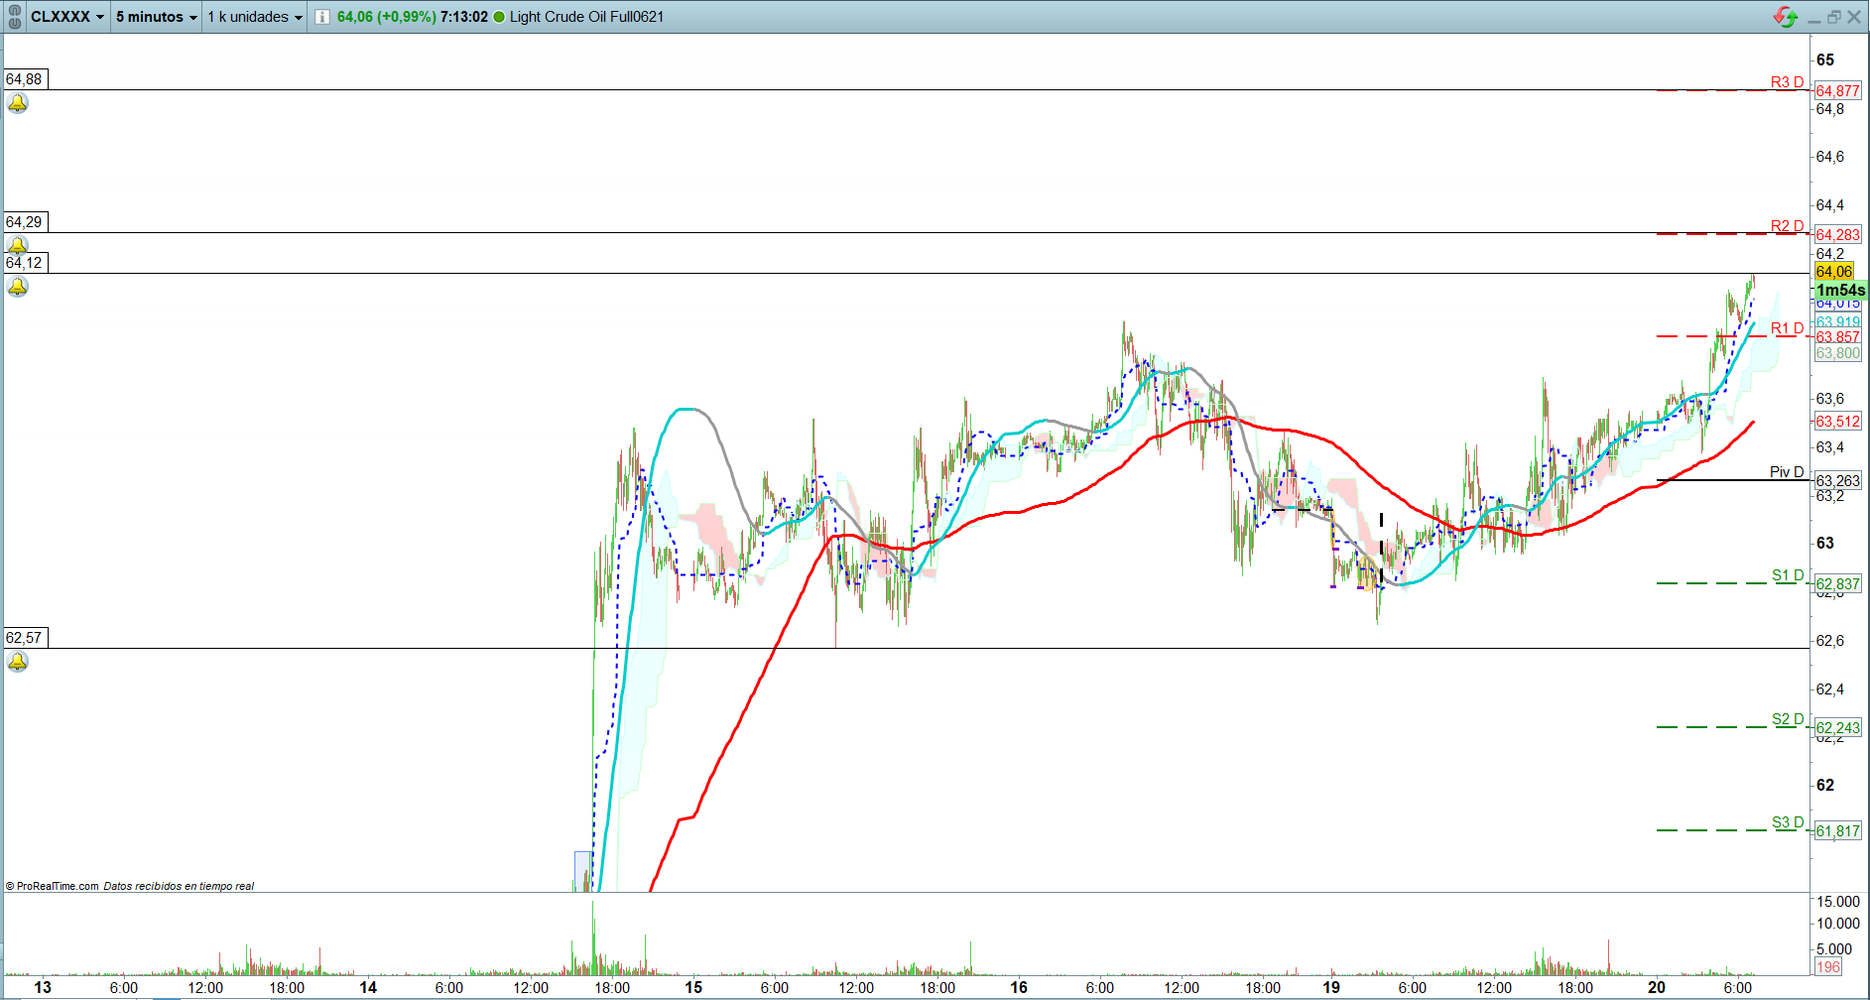Open the 5 minutos timeframe dropdown
Viewport: 1870px width, 1000px height.
coord(156,17)
